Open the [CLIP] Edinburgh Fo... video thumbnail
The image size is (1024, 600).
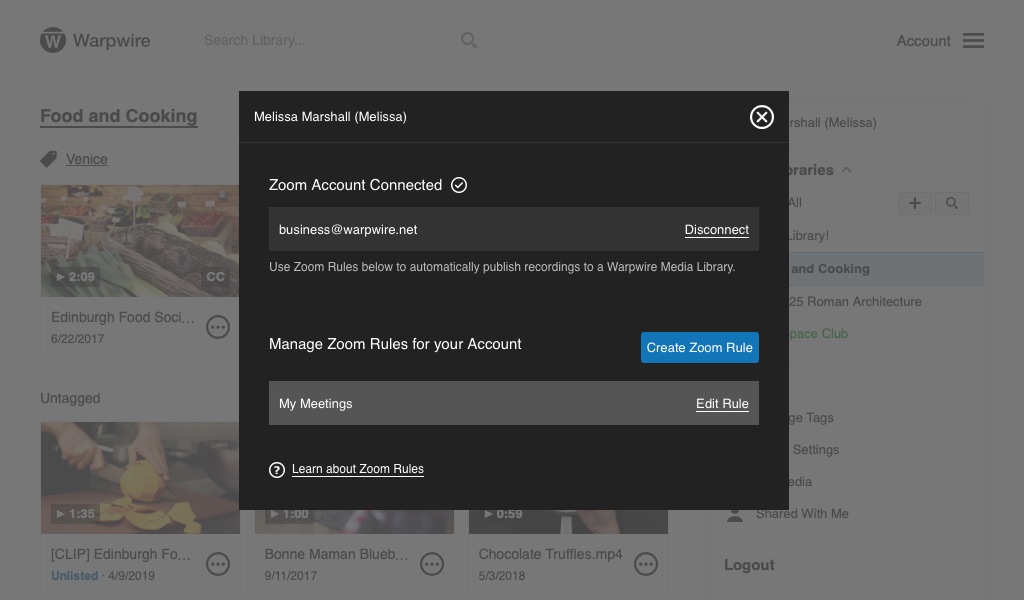click(x=140, y=478)
